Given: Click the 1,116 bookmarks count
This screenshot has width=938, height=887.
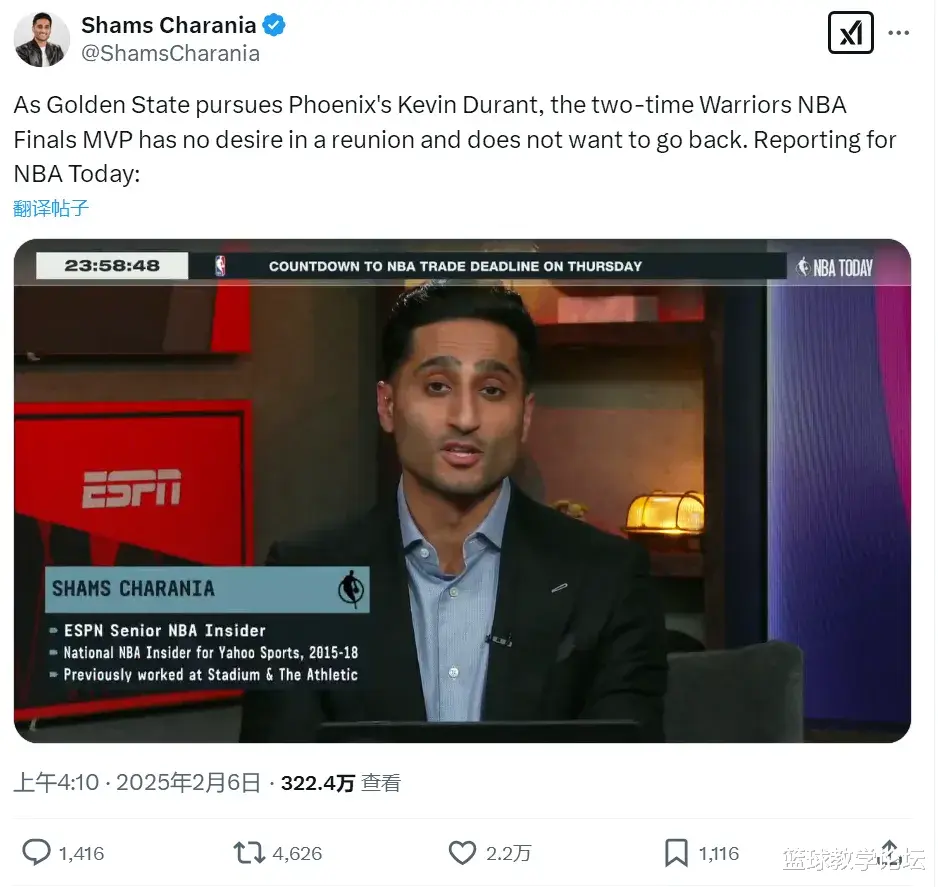Looking at the screenshot, I should coord(719,854).
